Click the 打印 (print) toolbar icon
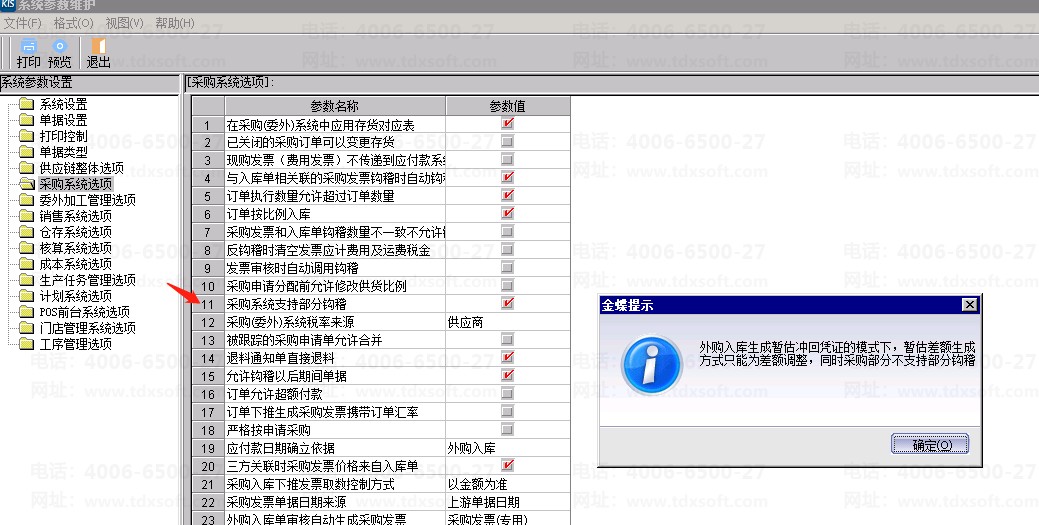The image size is (1039, 525). (28, 46)
